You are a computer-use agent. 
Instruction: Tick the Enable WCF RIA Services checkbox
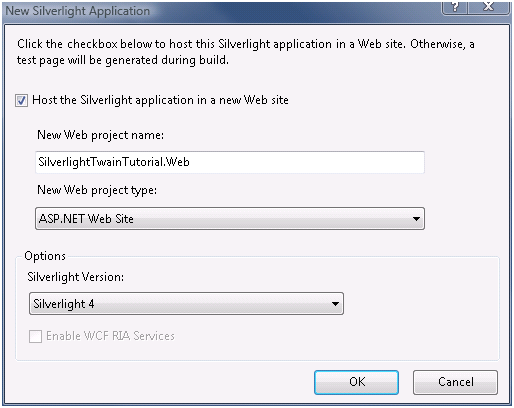click(35, 336)
